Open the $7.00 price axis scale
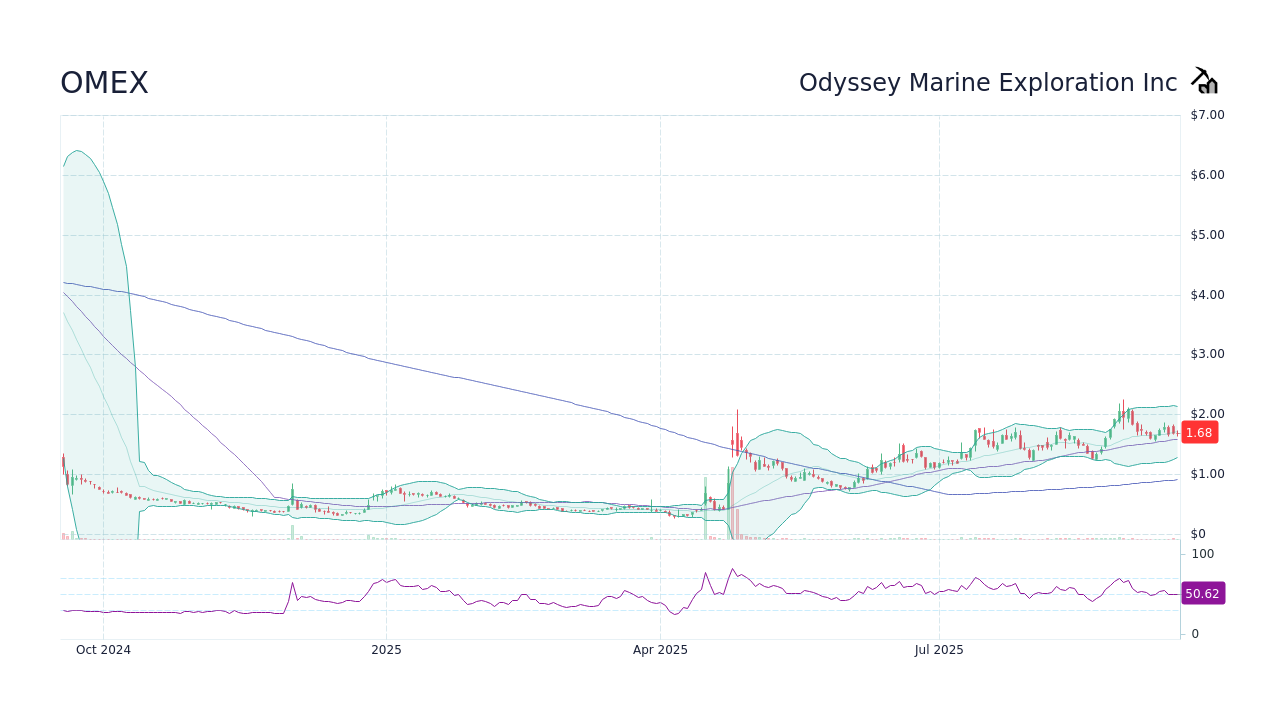1280x720 pixels. coord(1203,114)
